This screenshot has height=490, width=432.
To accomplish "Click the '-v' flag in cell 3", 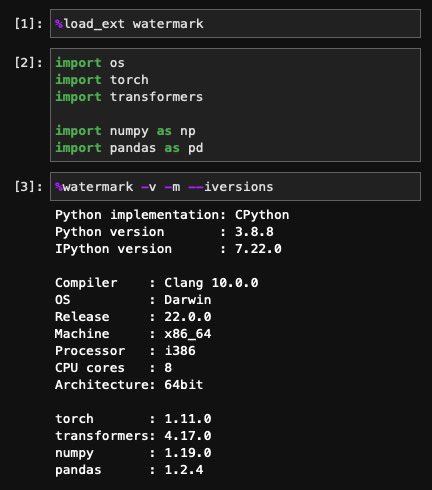I will pyautogui.click(x=149, y=187).
